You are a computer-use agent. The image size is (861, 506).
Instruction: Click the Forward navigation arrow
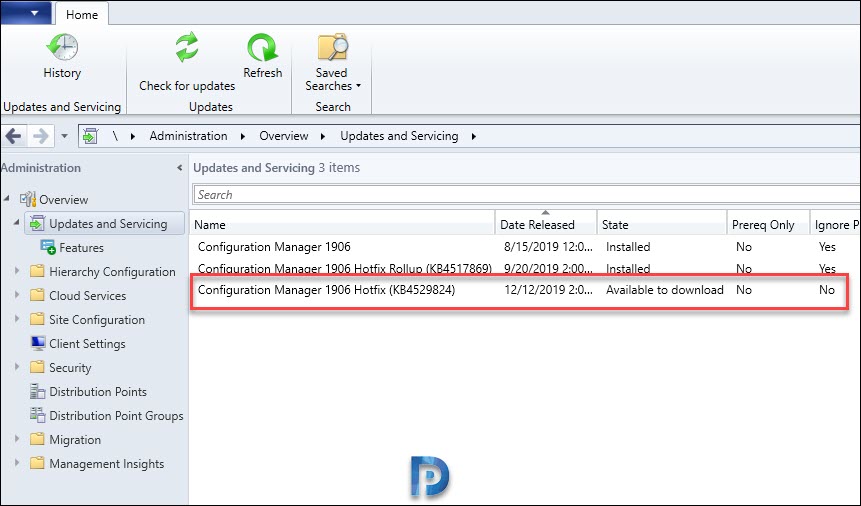click(x=41, y=136)
